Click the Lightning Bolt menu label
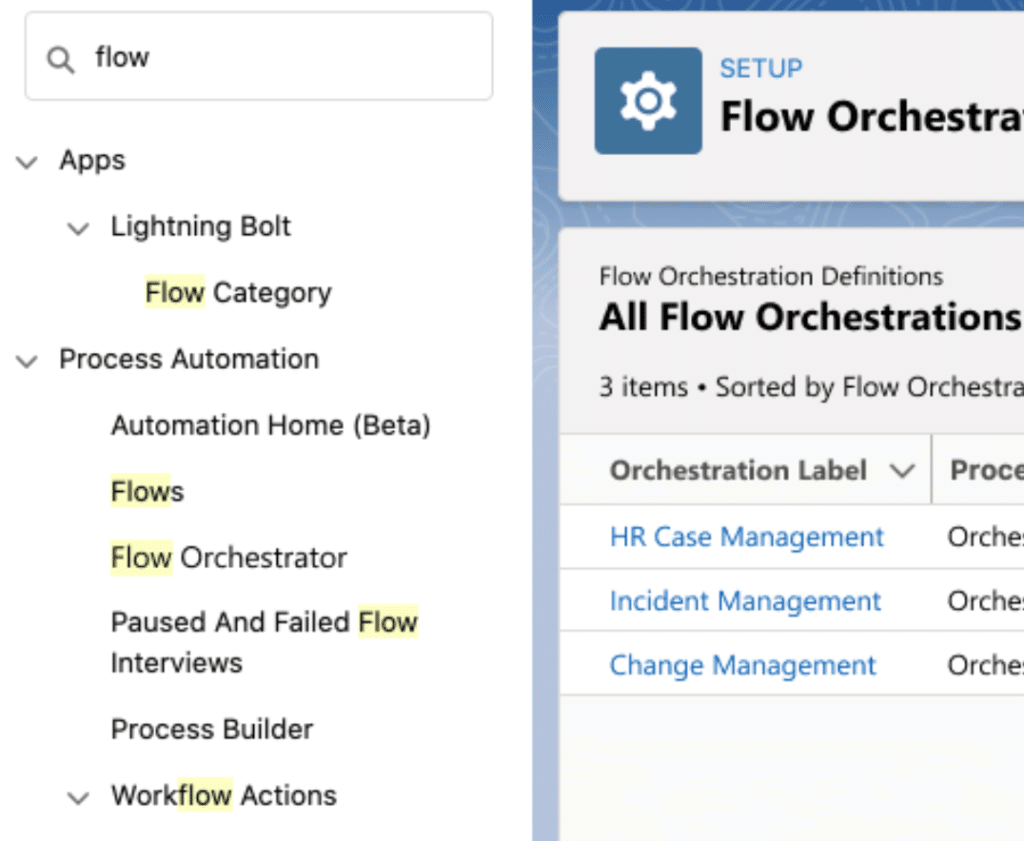This screenshot has width=1024, height=841. click(x=200, y=227)
